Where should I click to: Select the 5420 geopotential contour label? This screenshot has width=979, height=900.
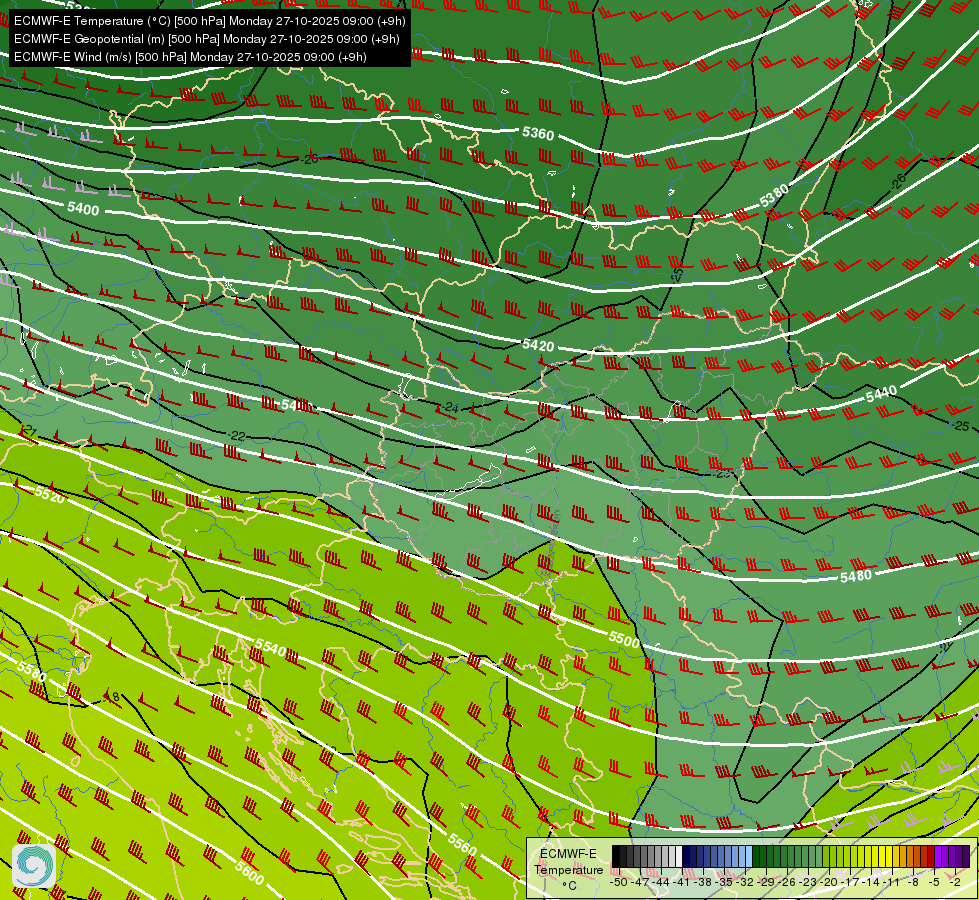538,345
